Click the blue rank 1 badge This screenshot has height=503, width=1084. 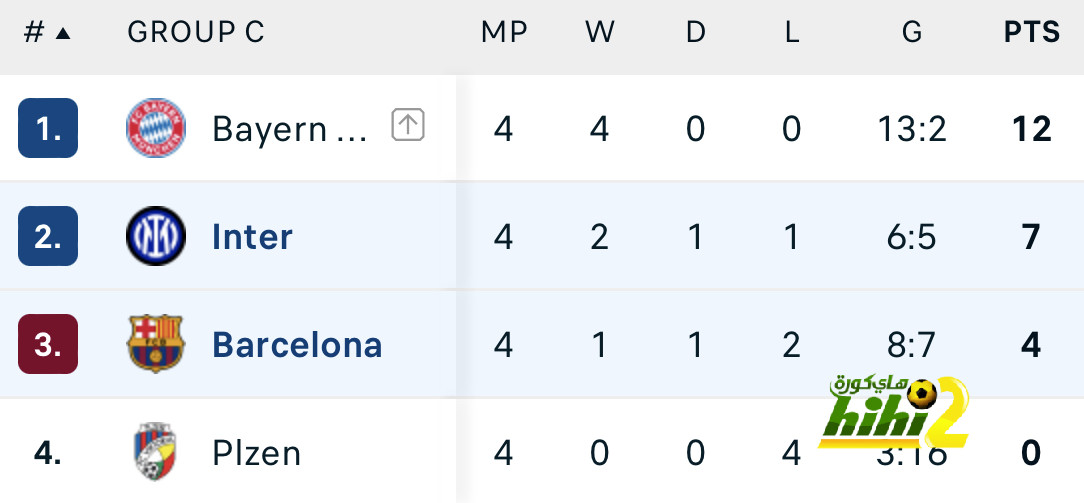point(48,129)
